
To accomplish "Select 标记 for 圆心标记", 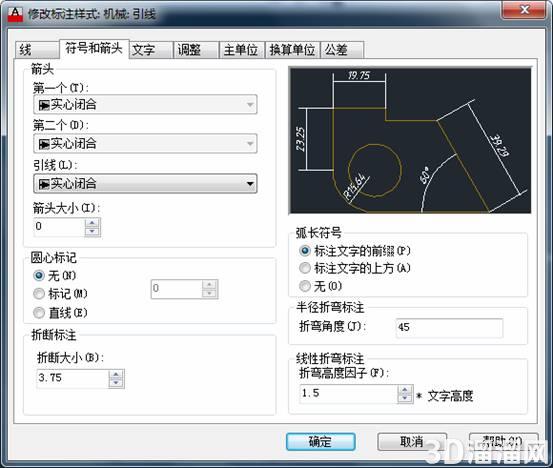I will pos(38,293).
